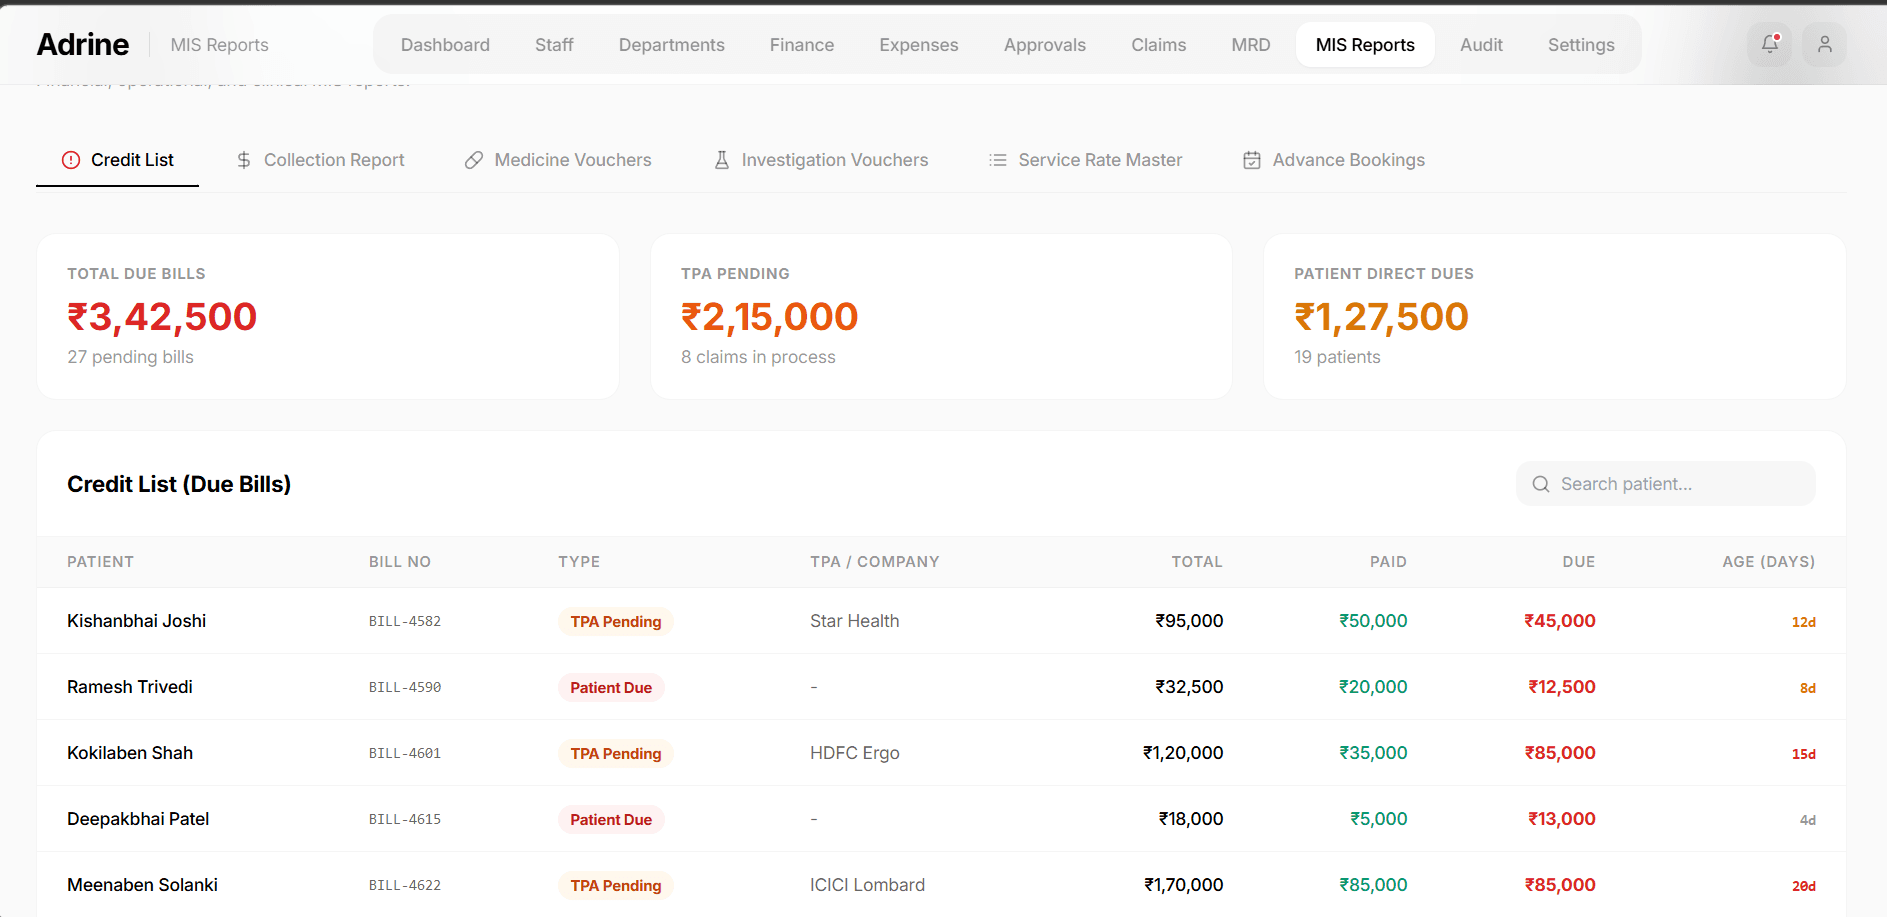Click the calendar icon beside Advance Bookings
Screen dimensions: 1887x917
[x=1251, y=160]
